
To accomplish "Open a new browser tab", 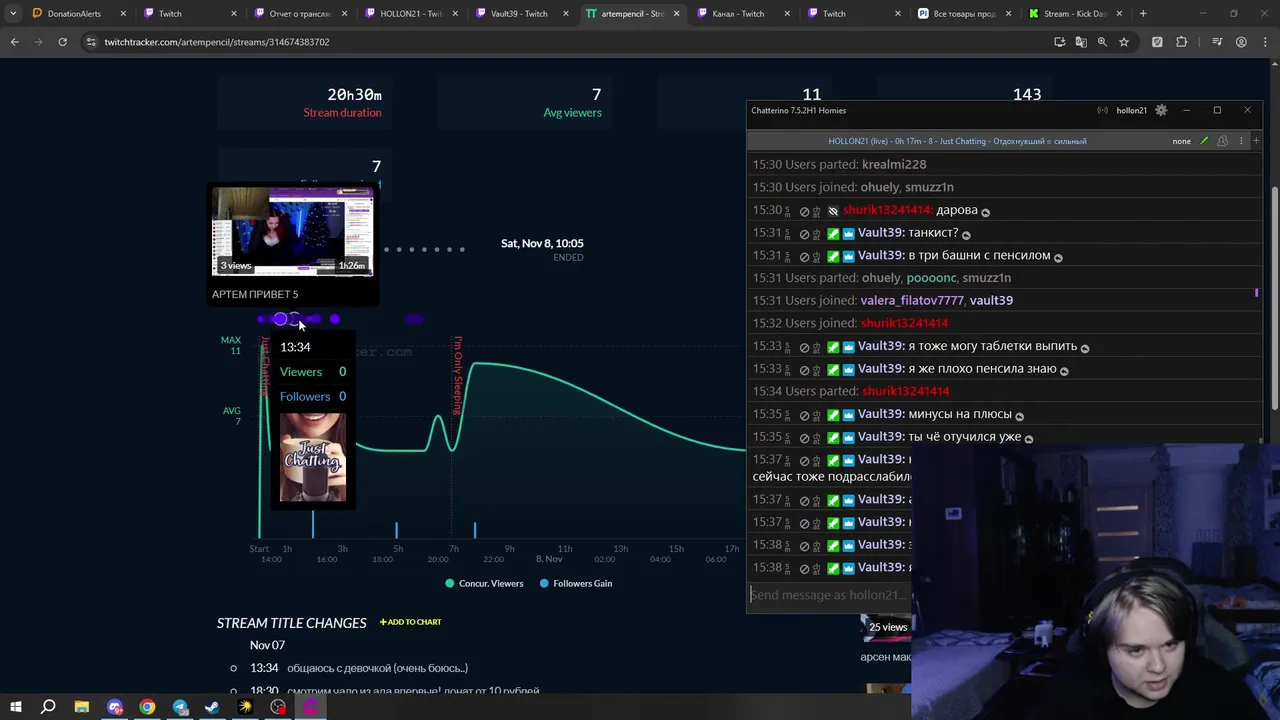I will pos(1143,14).
